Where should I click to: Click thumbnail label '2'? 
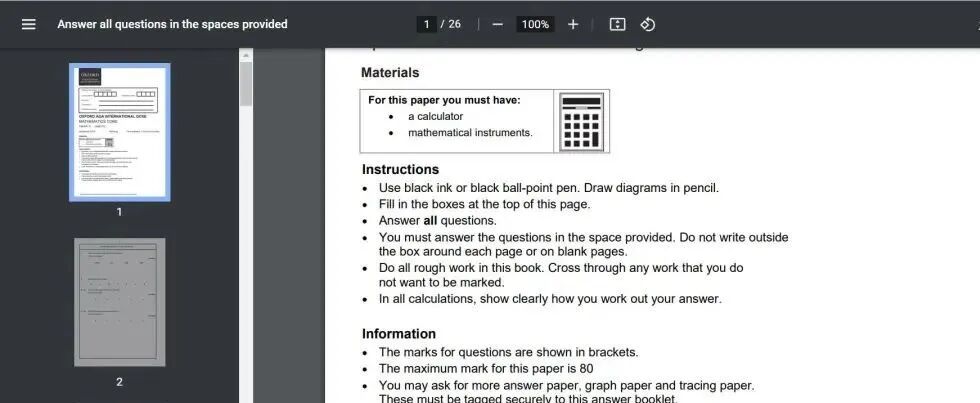[119, 382]
